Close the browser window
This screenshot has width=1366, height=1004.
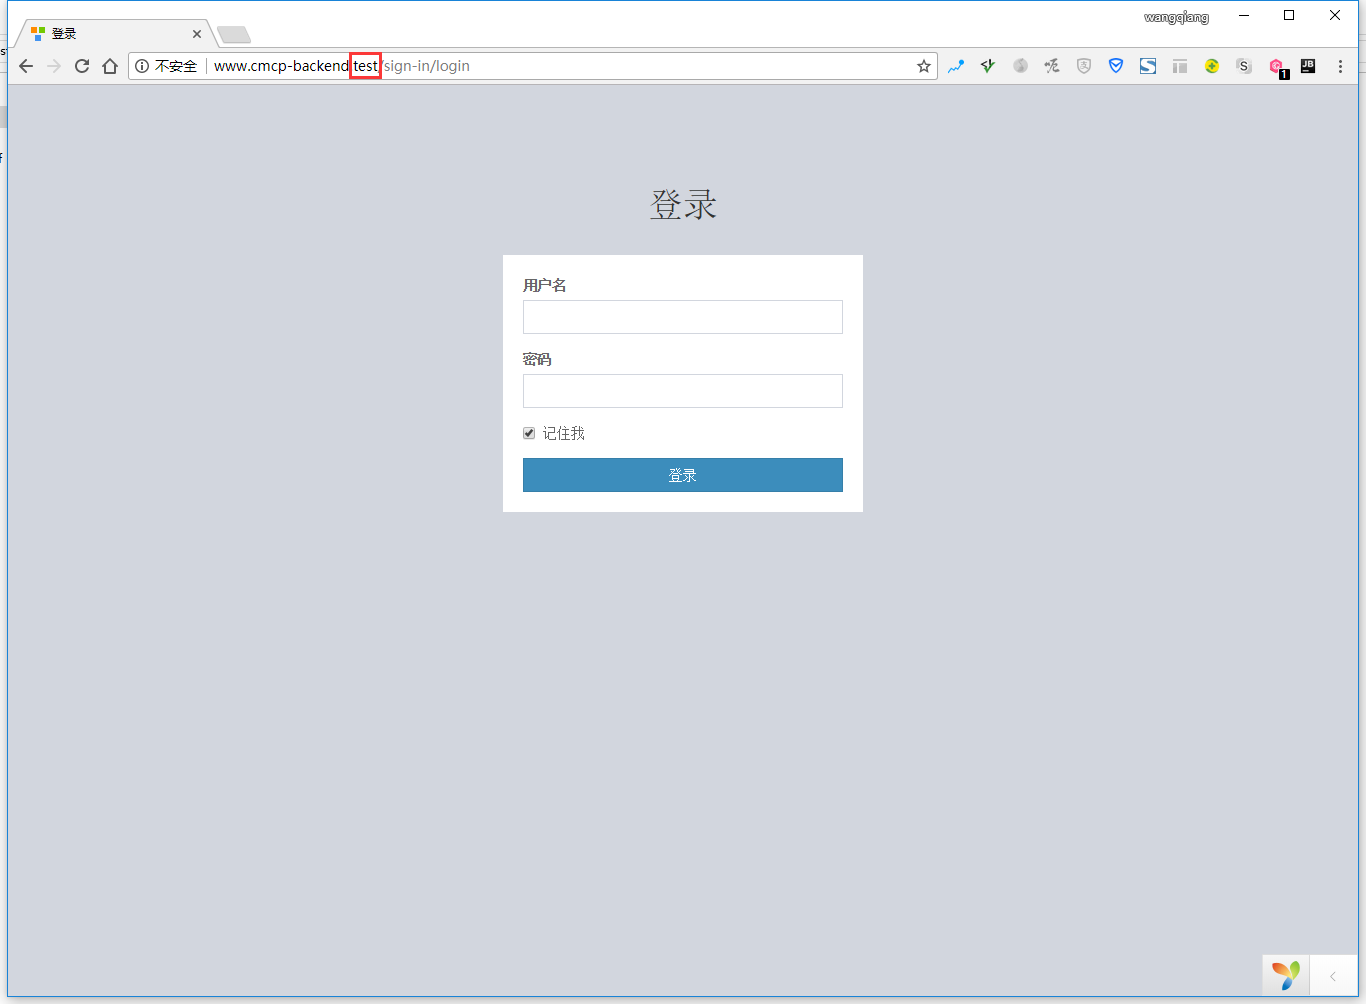[1335, 15]
